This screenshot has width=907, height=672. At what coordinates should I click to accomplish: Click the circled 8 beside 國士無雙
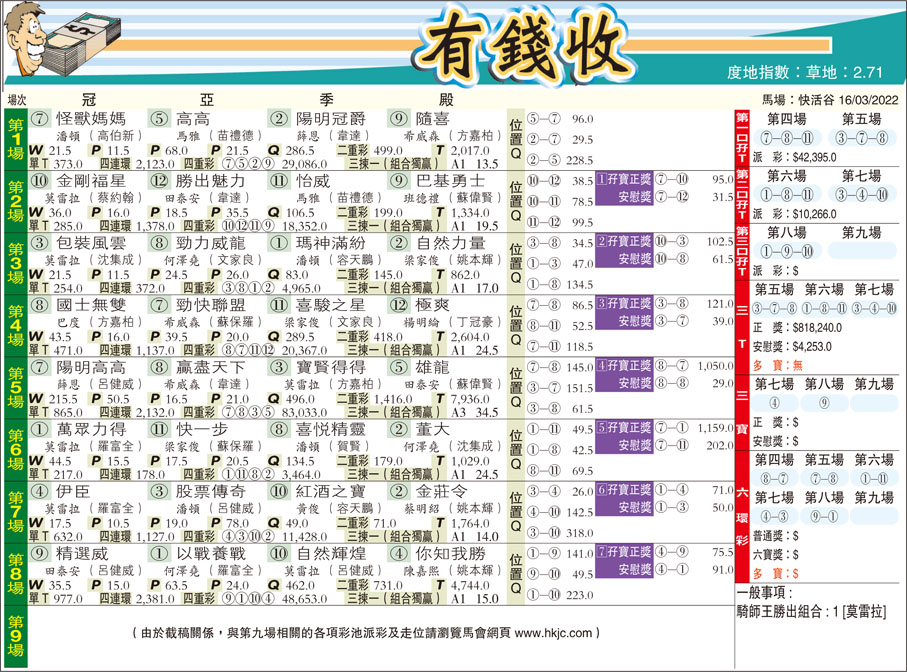tap(38, 304)
